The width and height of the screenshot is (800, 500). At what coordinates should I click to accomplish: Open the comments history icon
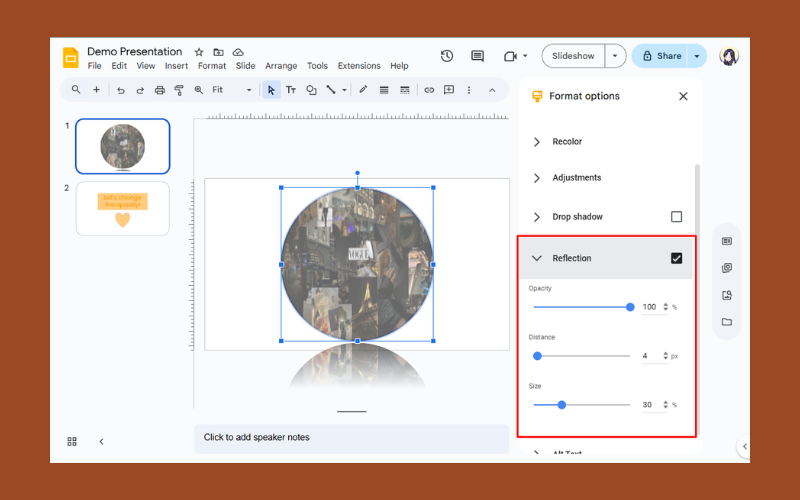478,56
